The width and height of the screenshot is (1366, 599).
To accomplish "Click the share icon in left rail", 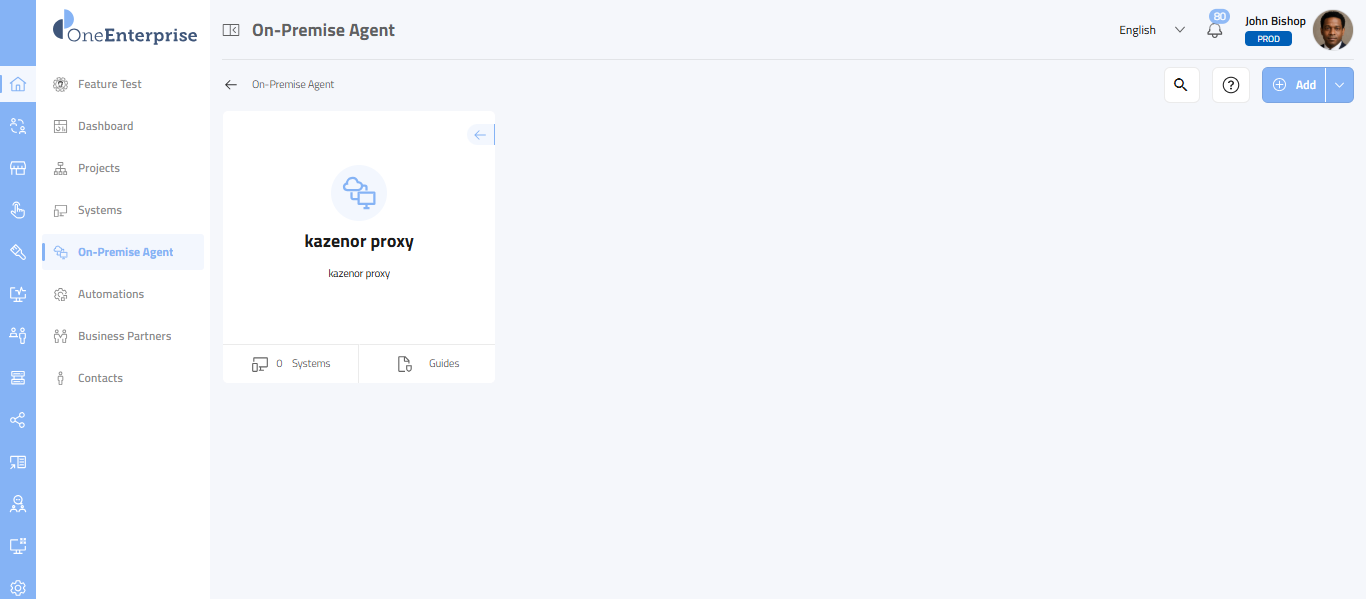I will (x=17, y=420).
